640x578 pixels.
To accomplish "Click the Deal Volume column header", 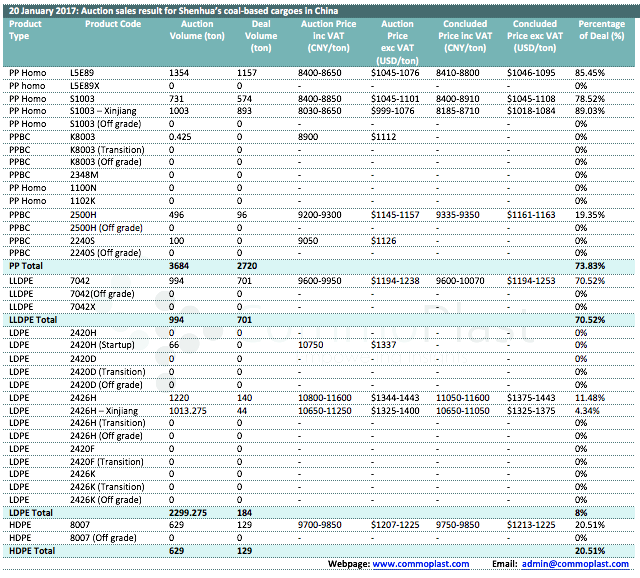I will pyautogui.click(x=261, y=35).
